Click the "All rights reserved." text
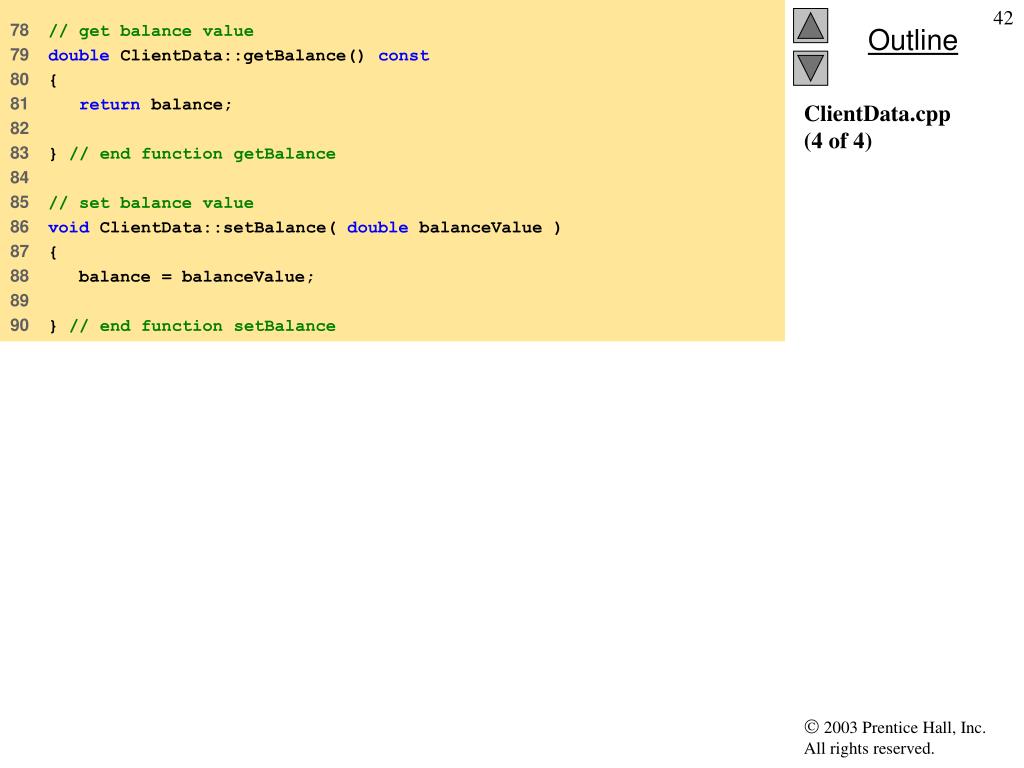The image size is (1024, 768). pyautogui.click(x=869, y=748)
